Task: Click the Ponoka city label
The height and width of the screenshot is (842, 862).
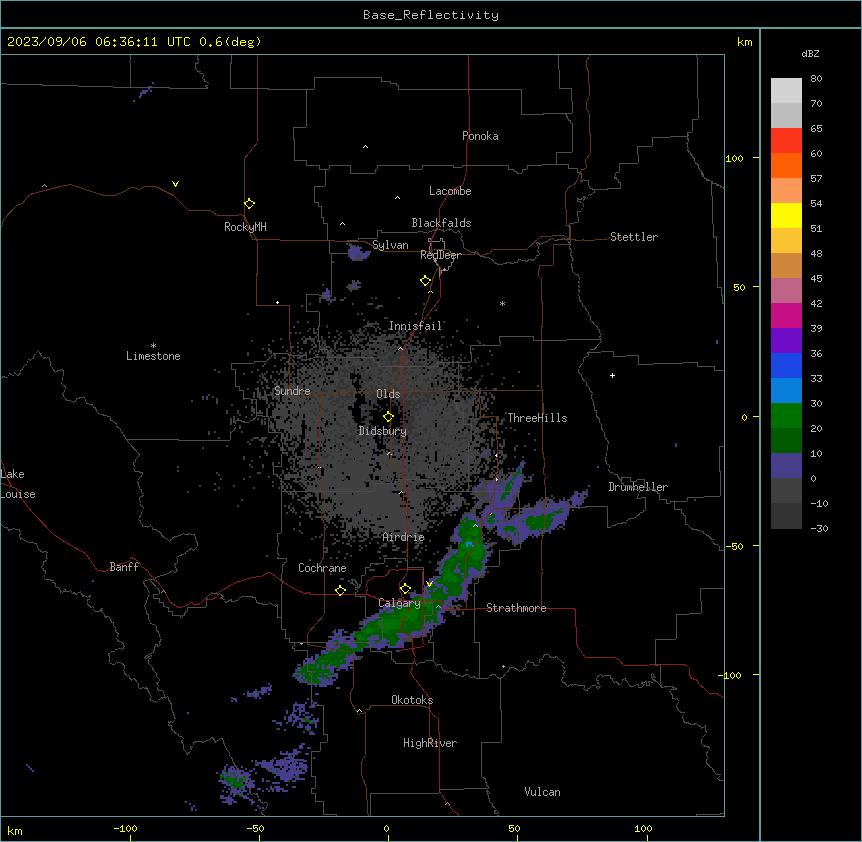Action: [480, 136]
